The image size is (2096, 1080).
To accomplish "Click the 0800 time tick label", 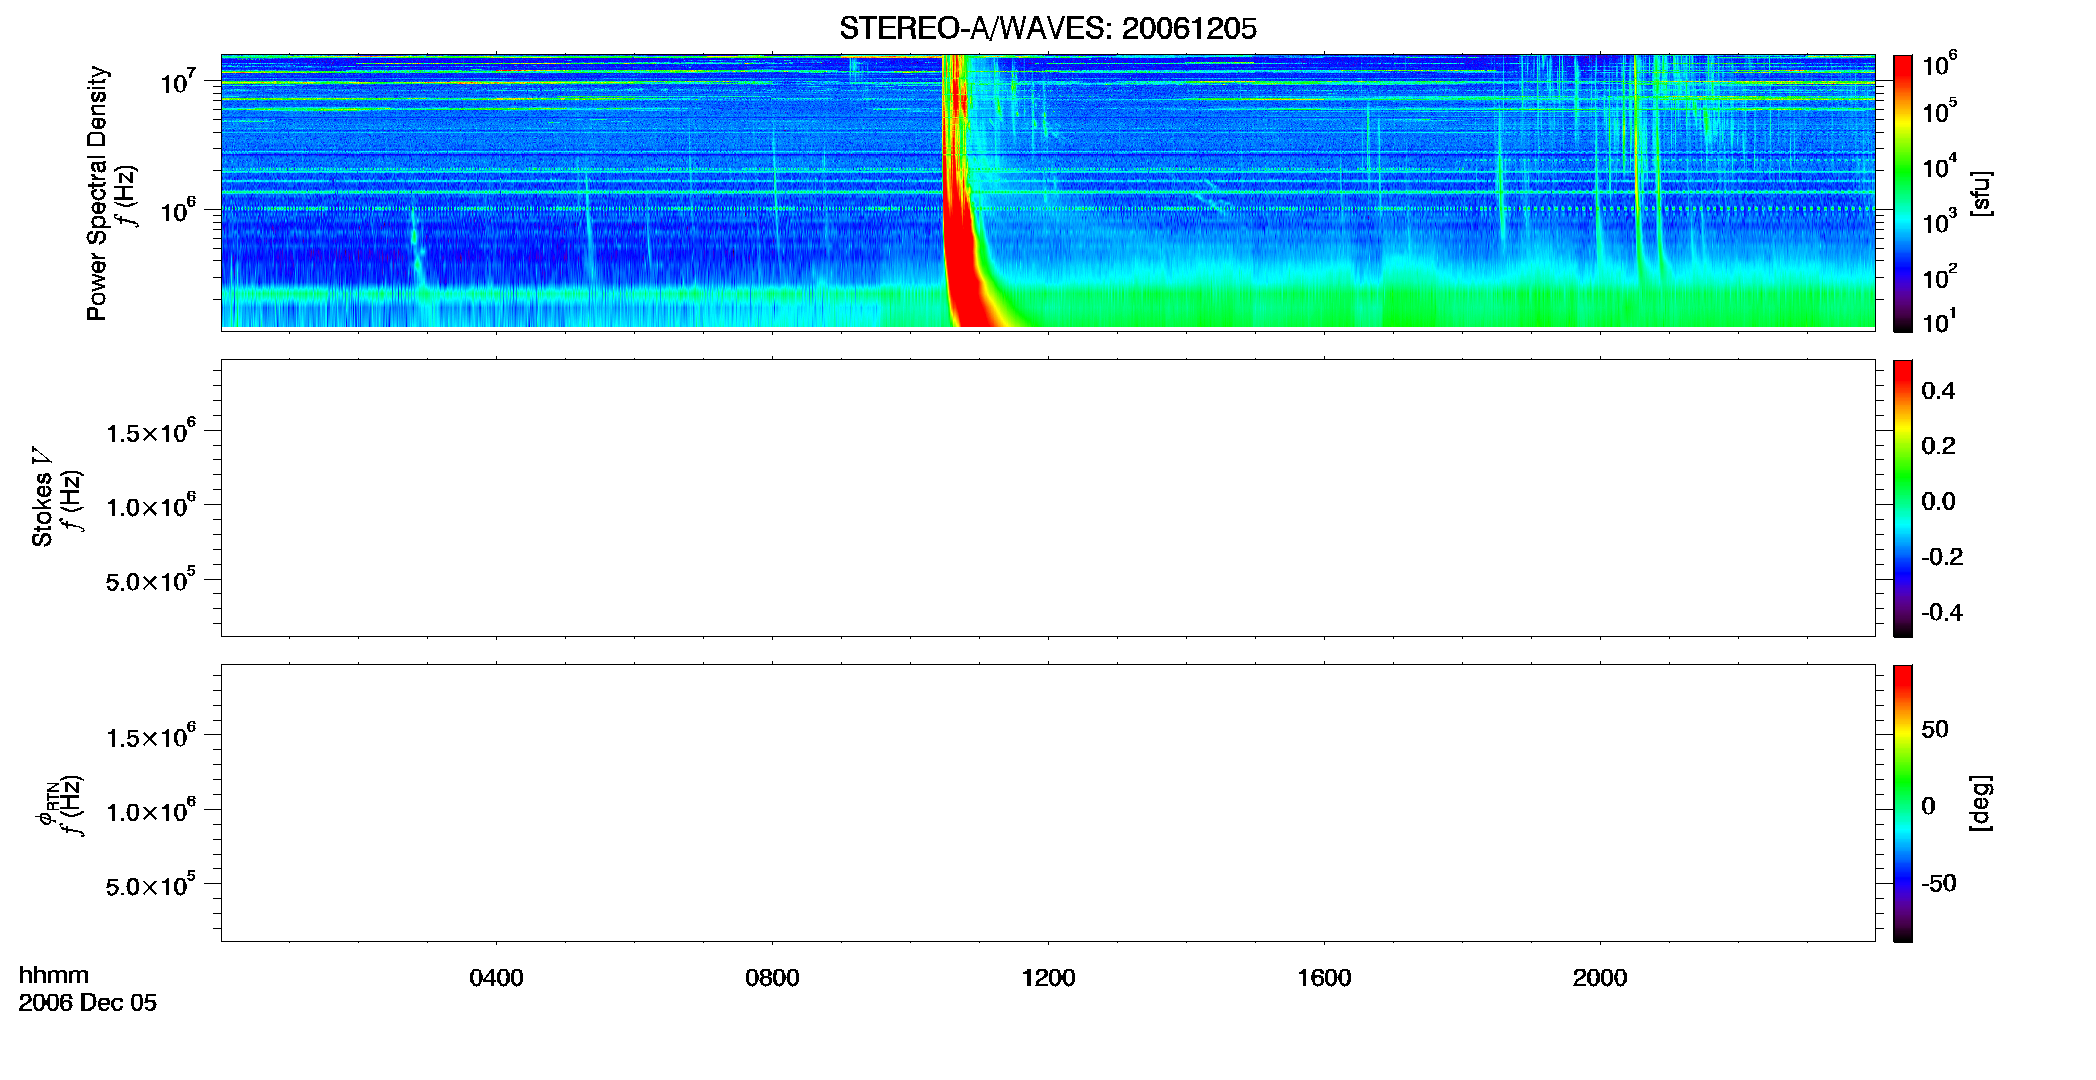I will [x=772, y=978].
